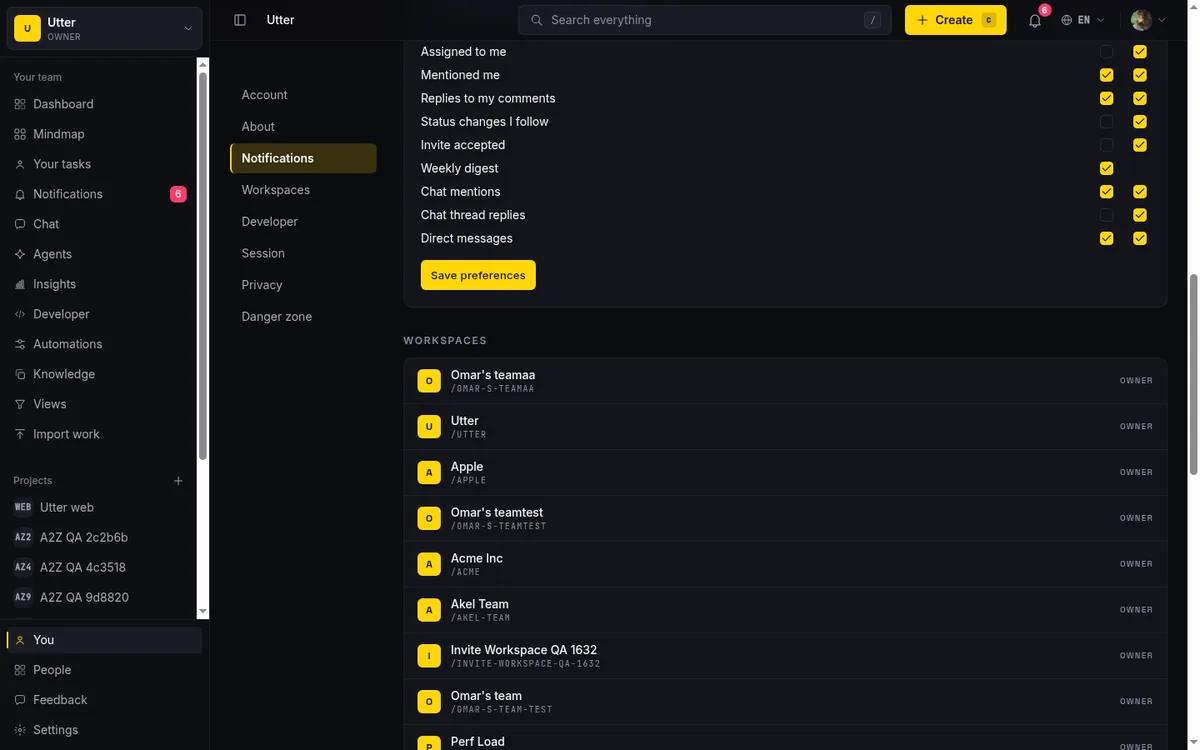Select the You item in sidebar

click(104, 640)
